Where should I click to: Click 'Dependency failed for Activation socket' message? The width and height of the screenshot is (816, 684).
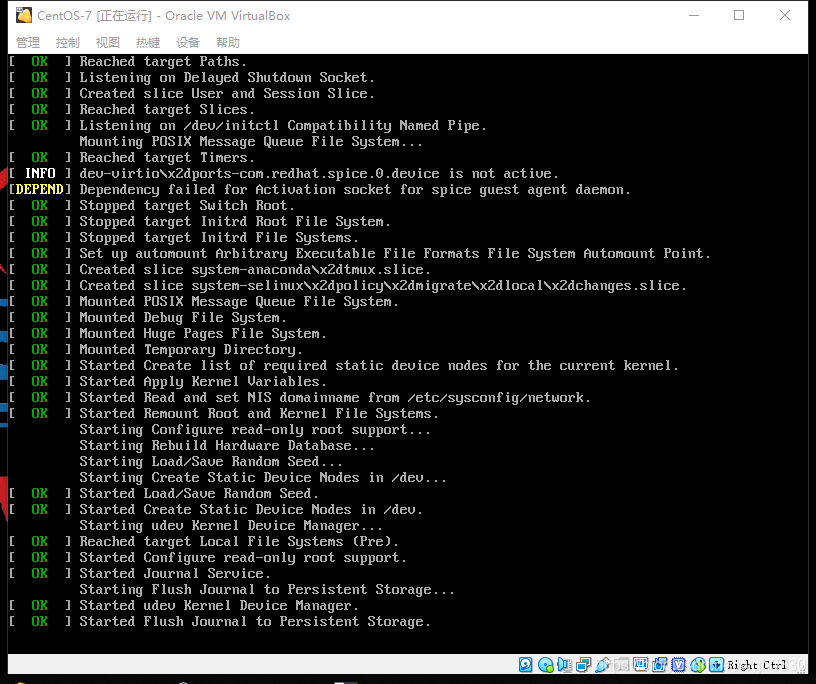pos(355,189)
